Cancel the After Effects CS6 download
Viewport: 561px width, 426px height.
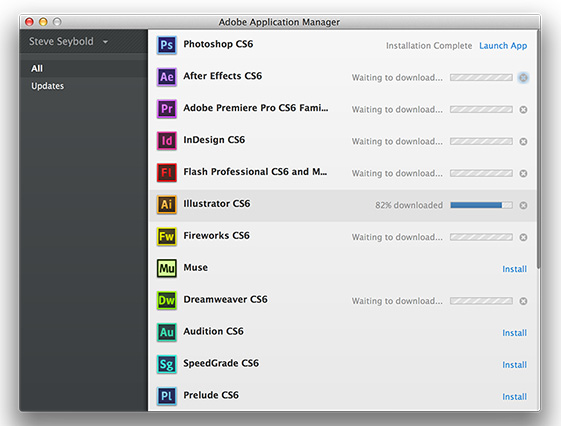(523, 78)
